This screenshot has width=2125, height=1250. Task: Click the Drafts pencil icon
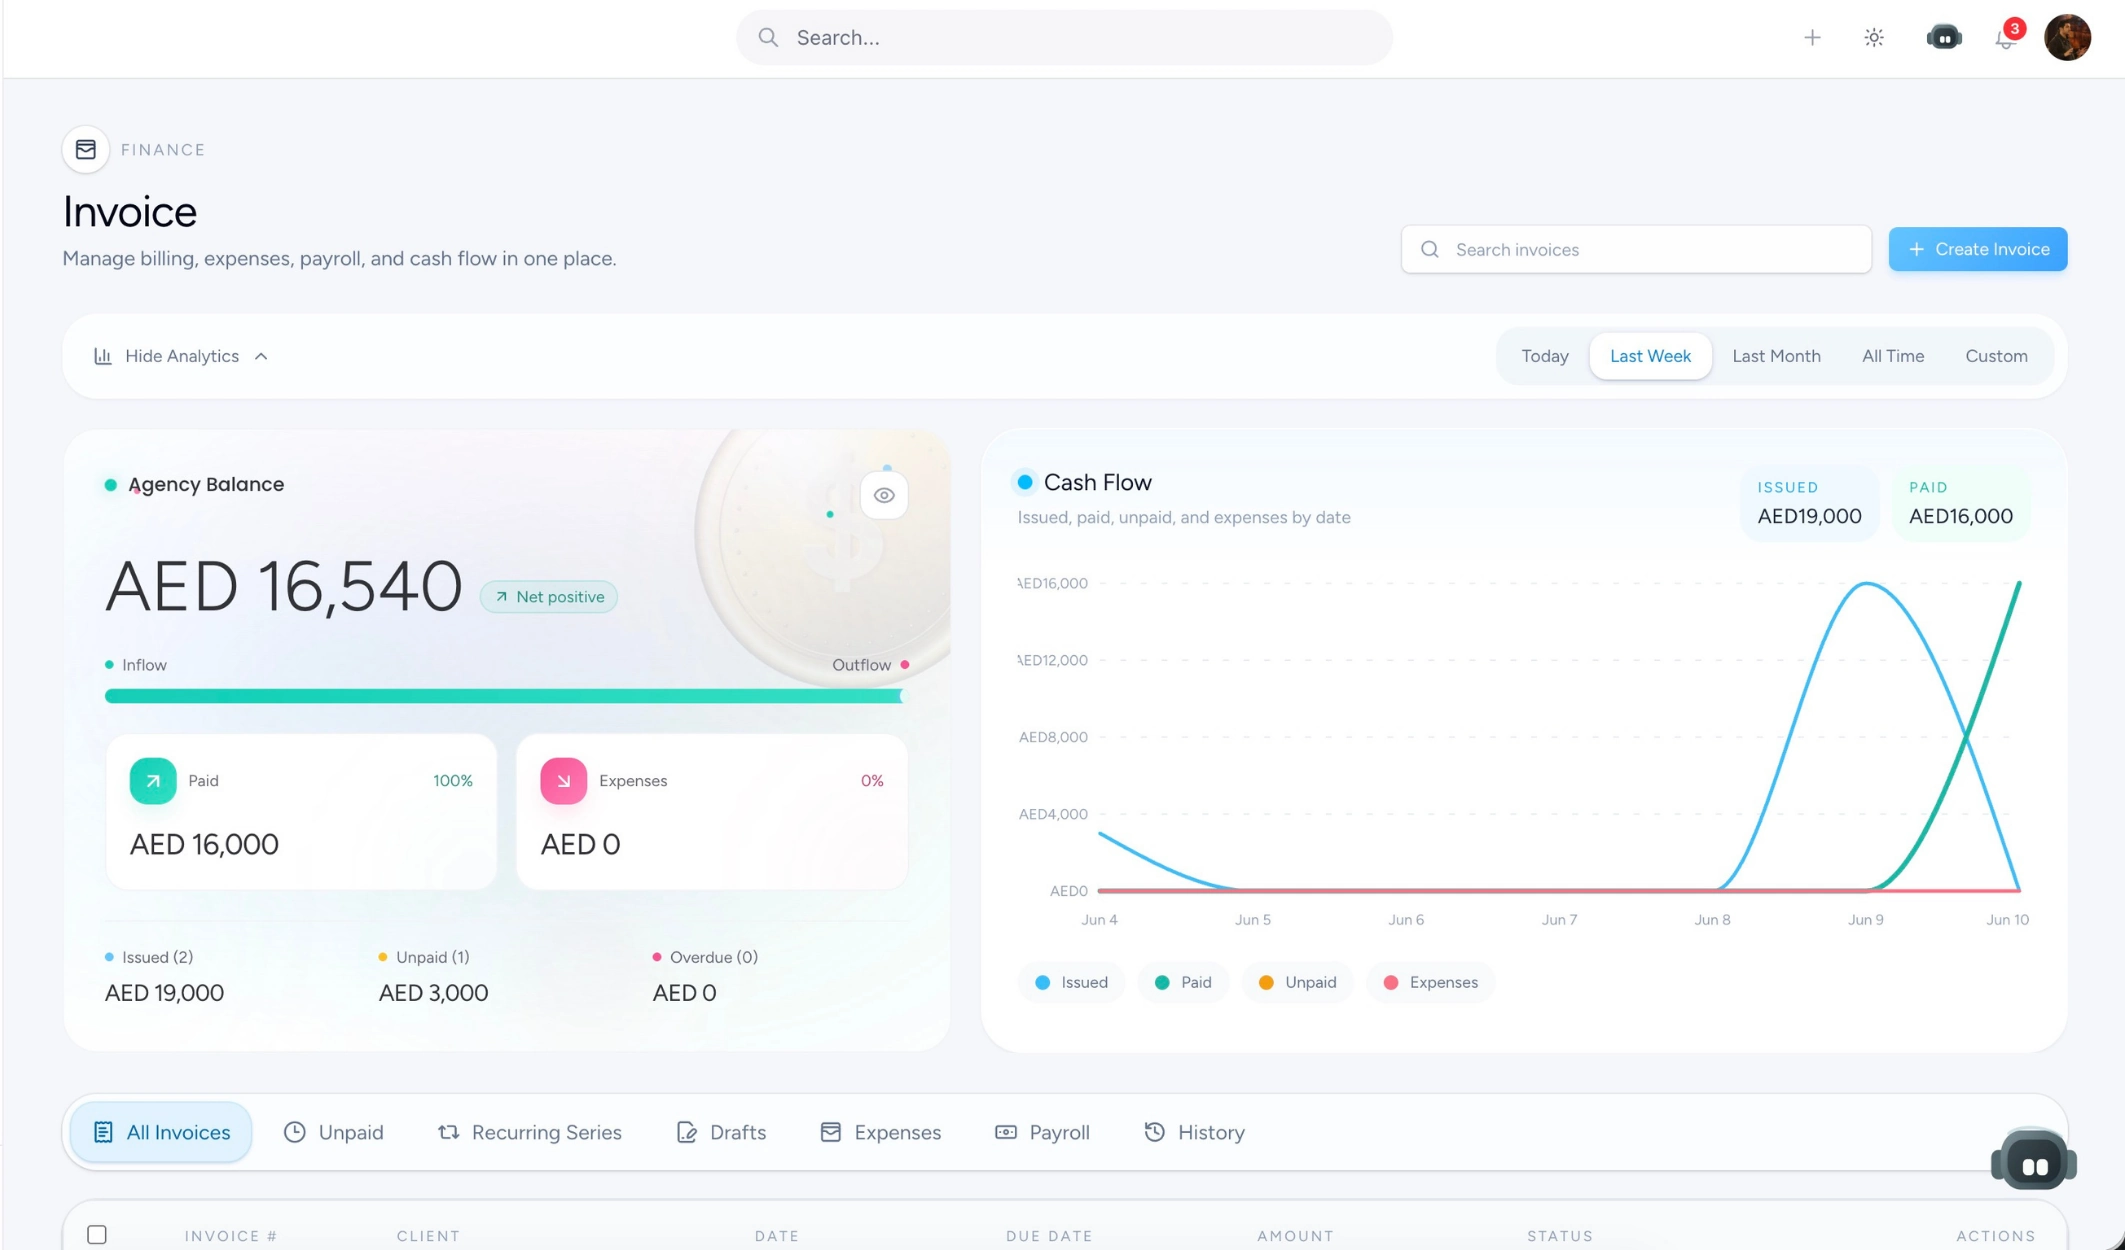point(686,1132)
